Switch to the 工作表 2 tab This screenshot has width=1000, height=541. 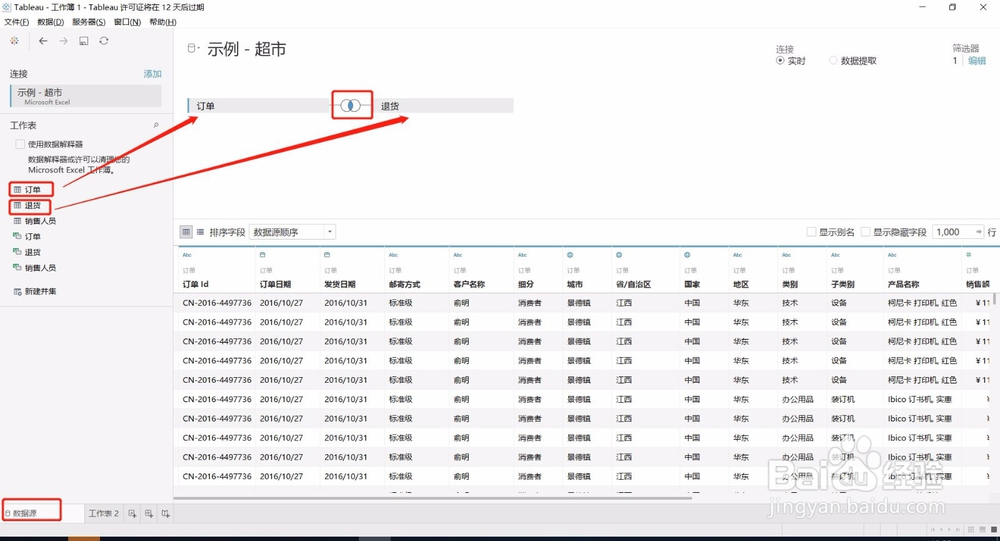[x=103, y=513]
